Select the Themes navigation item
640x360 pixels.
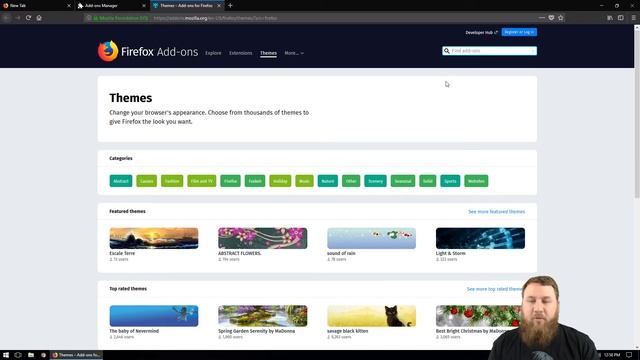(268, 53)
